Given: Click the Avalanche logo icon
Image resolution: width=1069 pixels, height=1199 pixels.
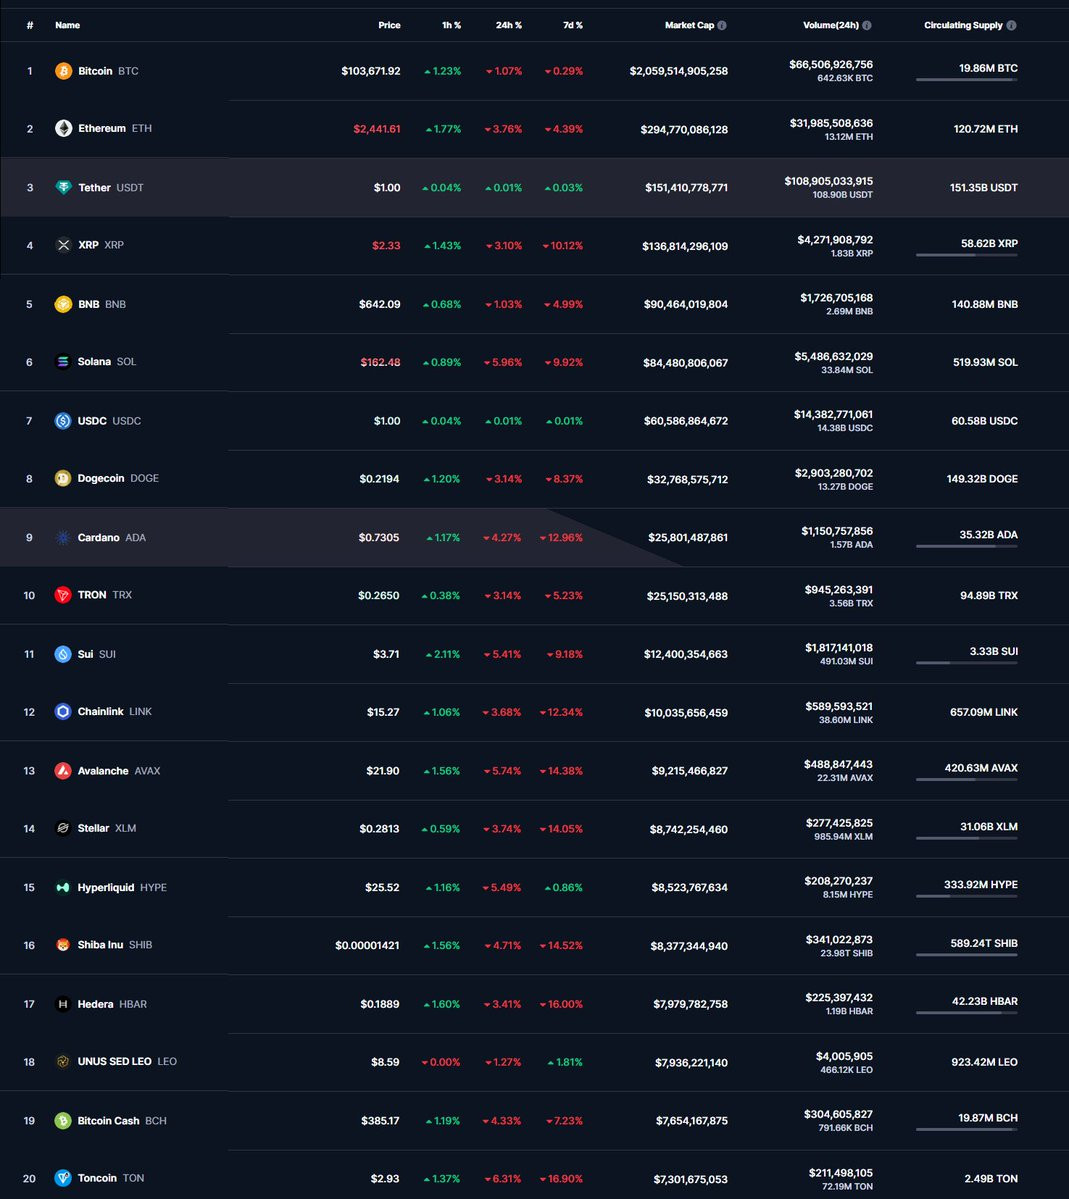Looking at the screenshot, I should coord(63,771).
